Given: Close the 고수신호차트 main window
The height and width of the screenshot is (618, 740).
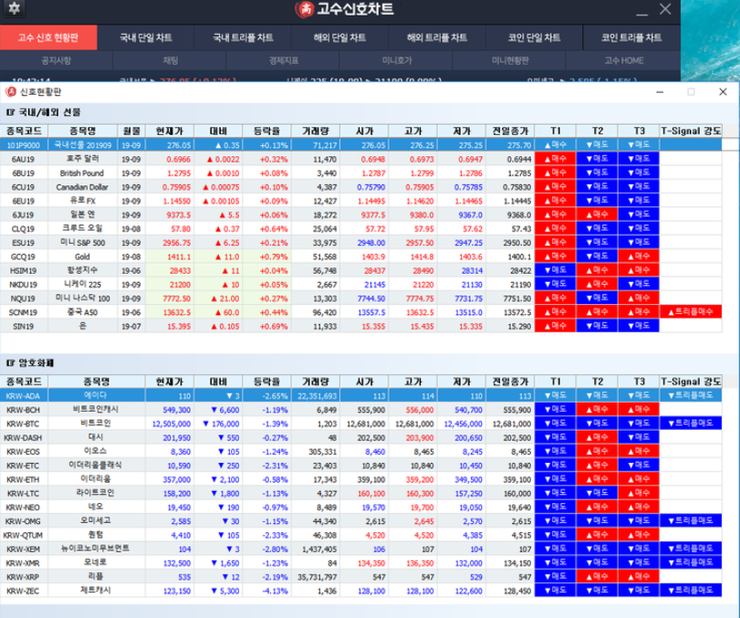Looking at the screenshot, I should [665, 9].
